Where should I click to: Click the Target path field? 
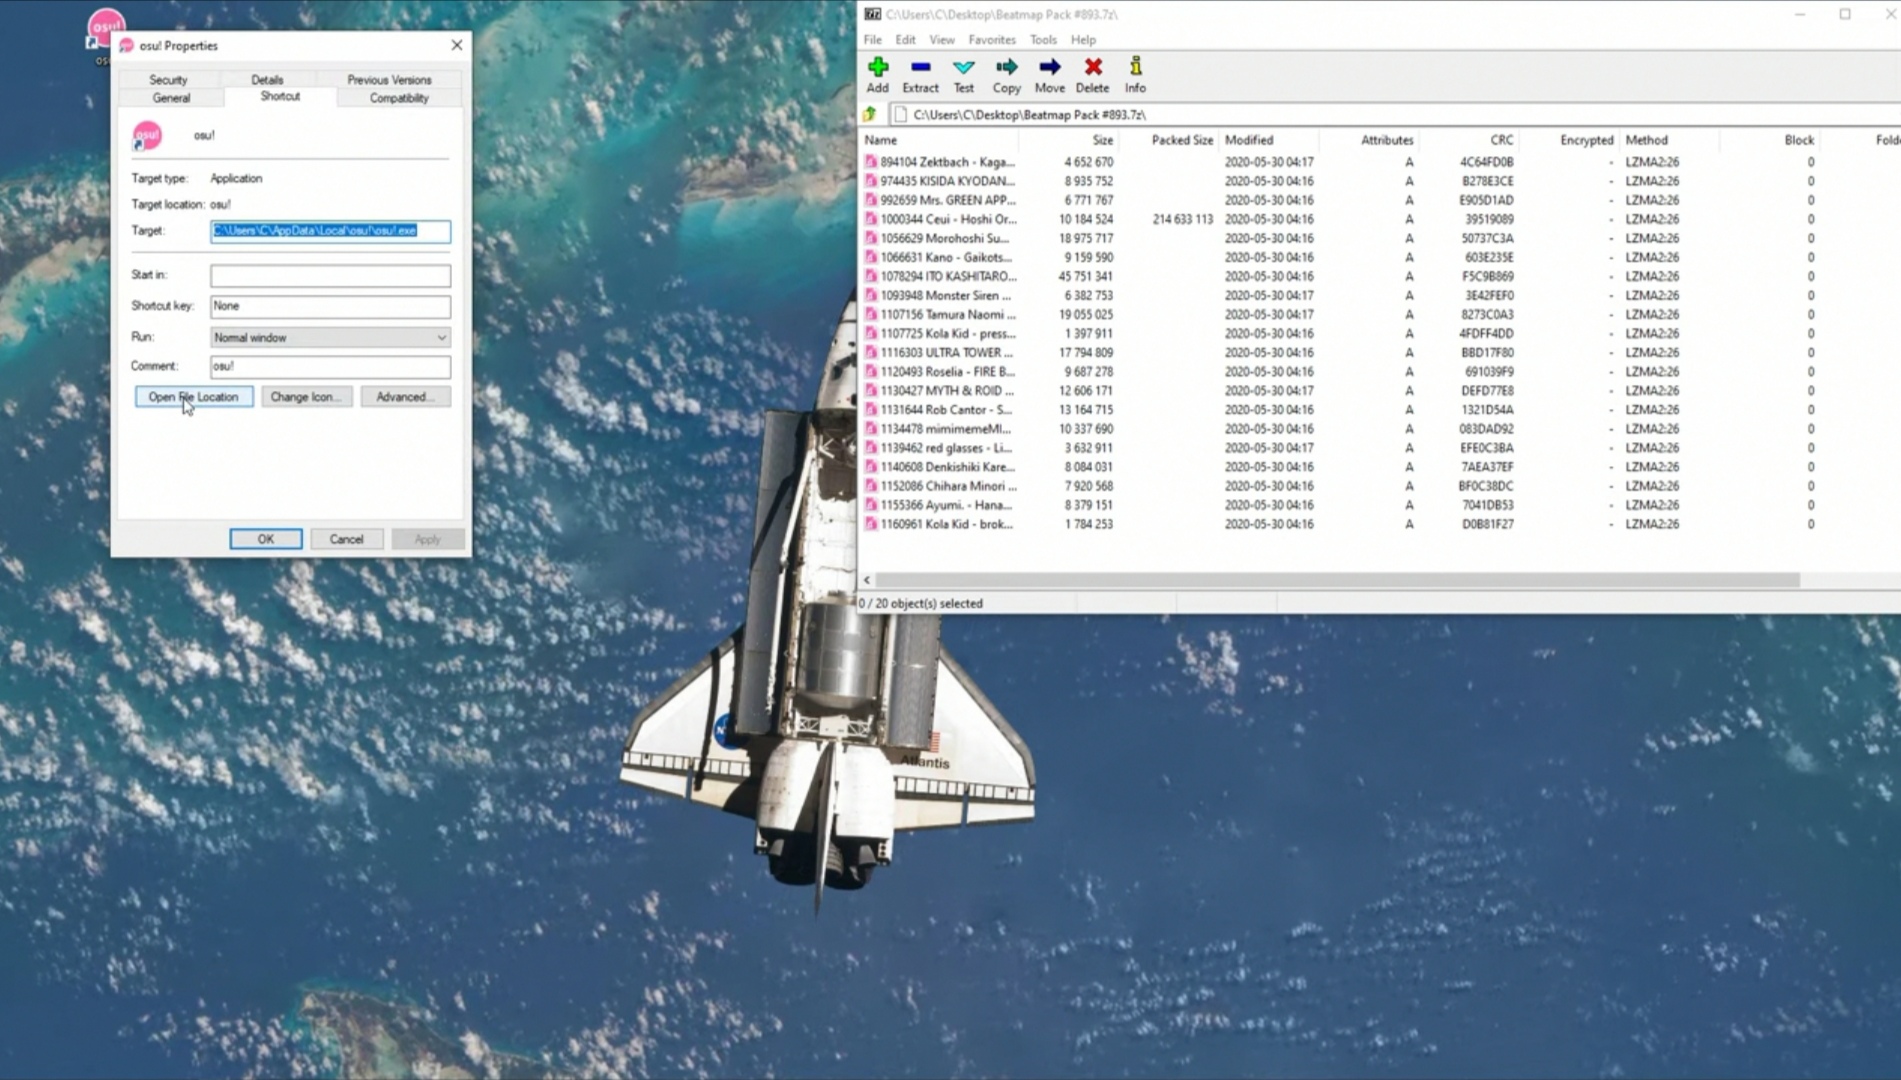[x=330, y=231]
